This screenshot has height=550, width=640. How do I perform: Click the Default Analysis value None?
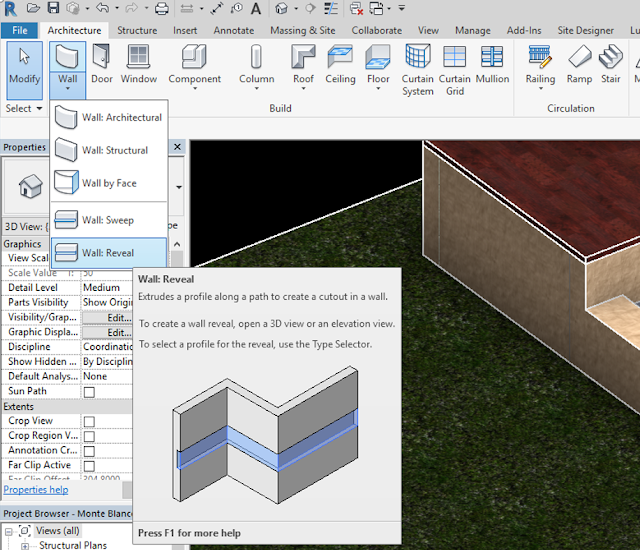(95, 376)
